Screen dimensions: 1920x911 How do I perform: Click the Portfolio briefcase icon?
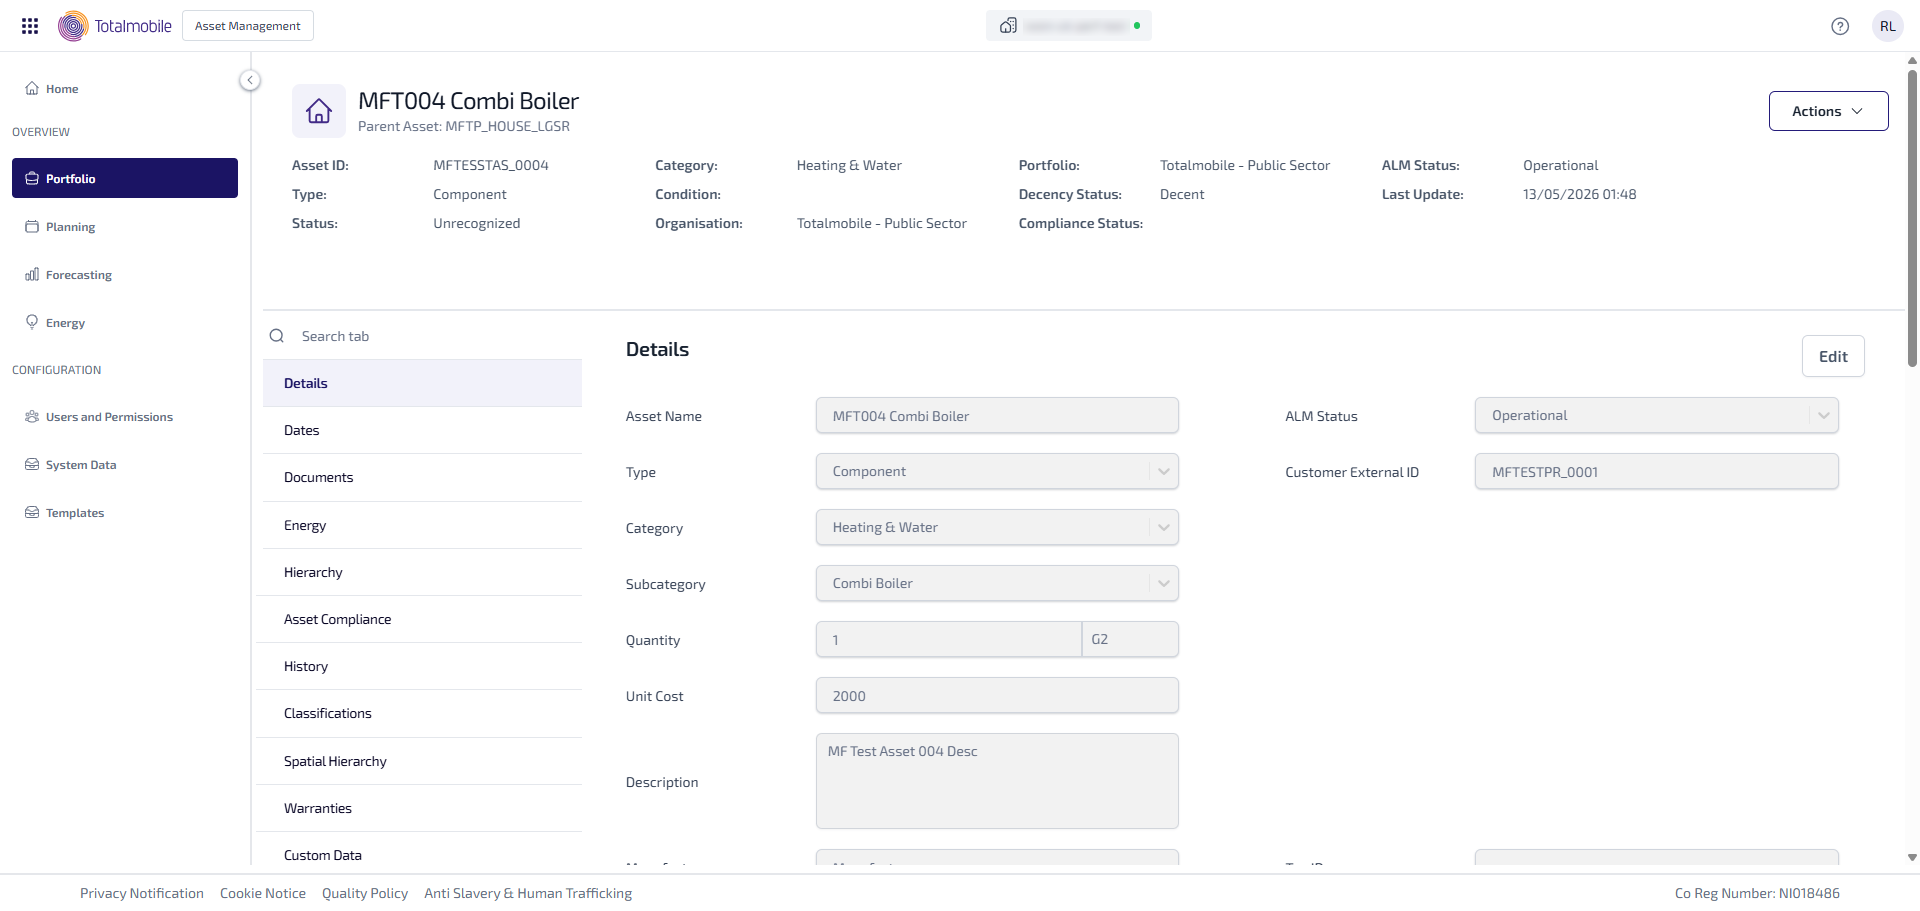pyautogui.click(x=32, y=179)
